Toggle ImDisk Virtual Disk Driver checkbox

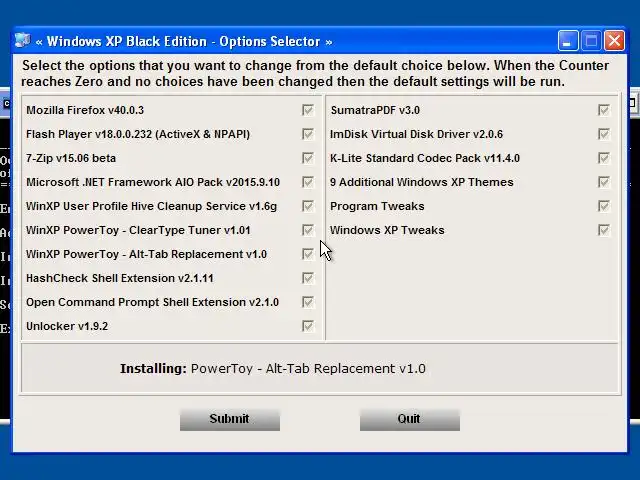(x=604, y=134)
